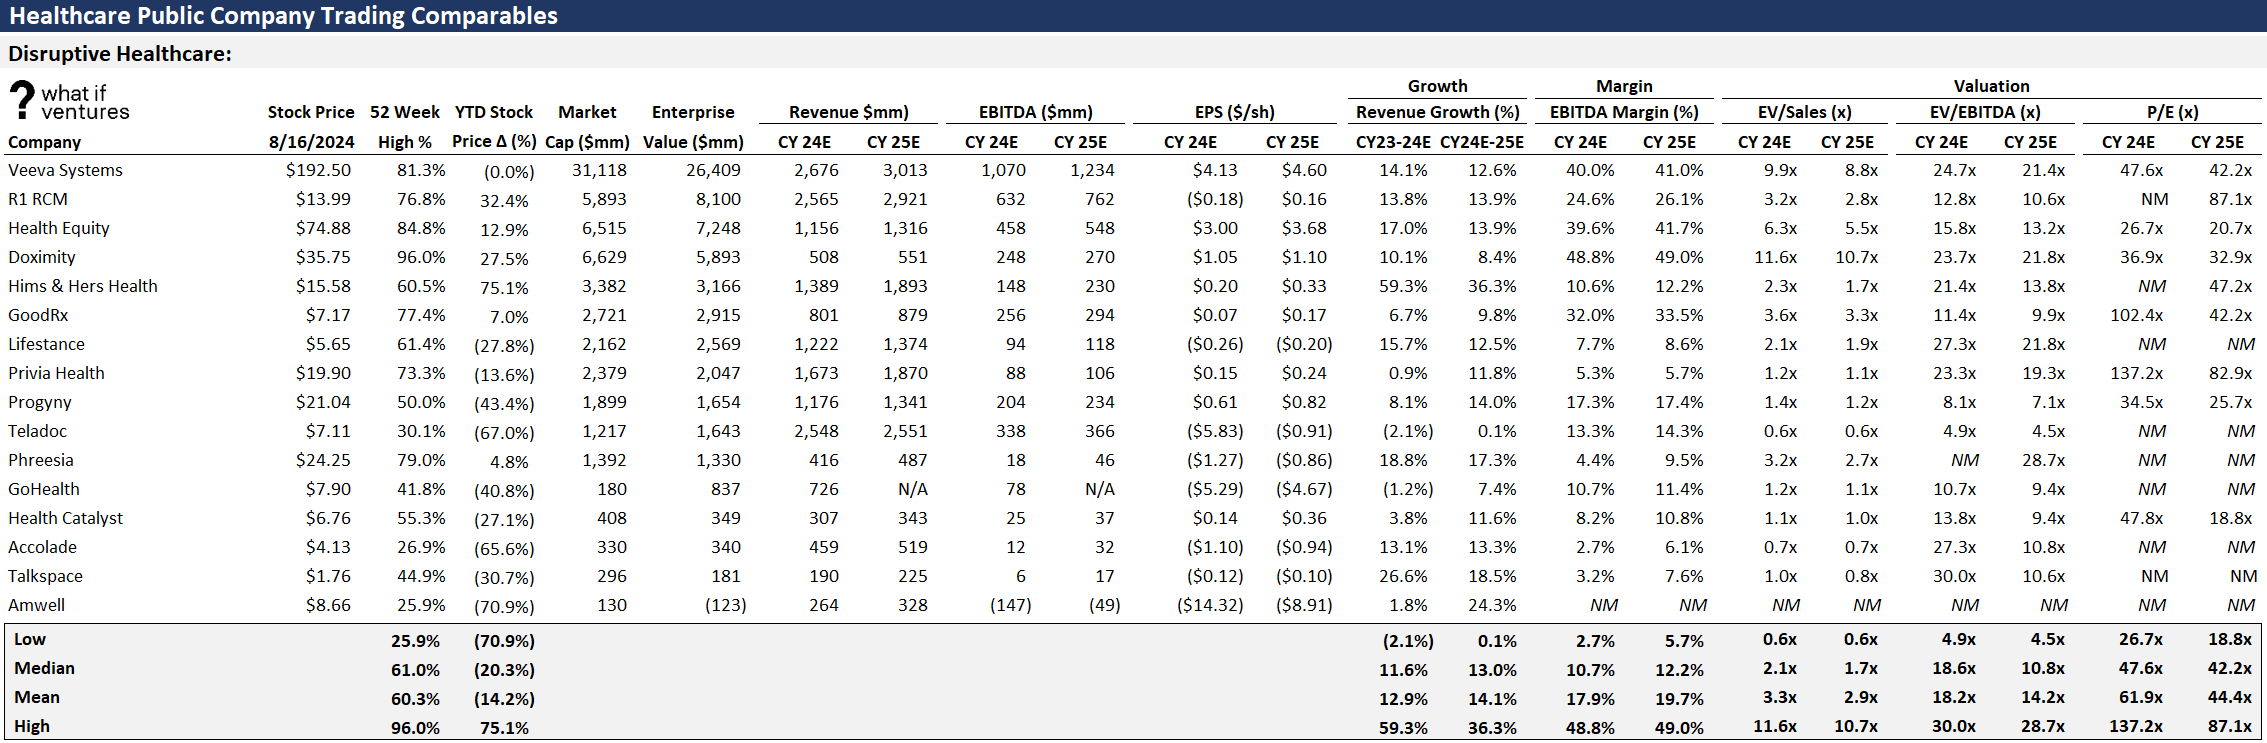Select the Revenue Growth (%) header

1438,112
